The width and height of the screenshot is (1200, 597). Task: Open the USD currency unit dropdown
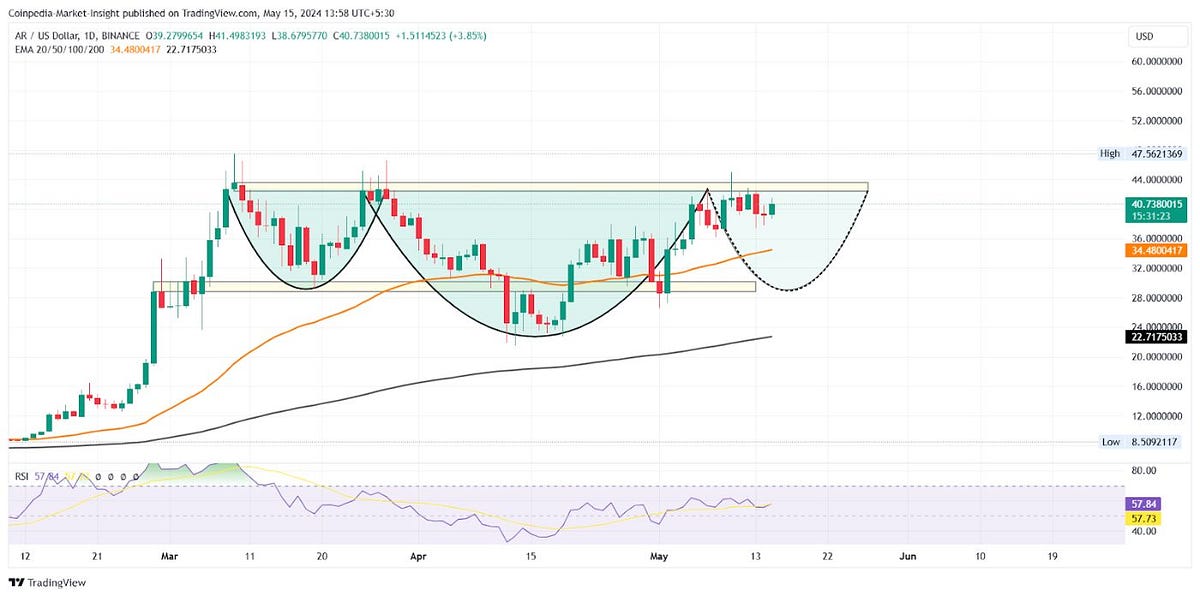[x=1155, y=36]
